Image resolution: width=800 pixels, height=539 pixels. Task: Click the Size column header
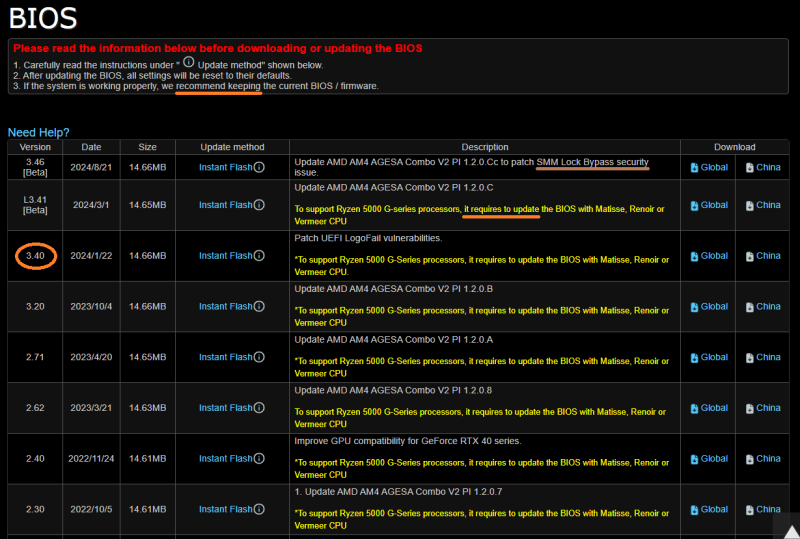(147, 147)
